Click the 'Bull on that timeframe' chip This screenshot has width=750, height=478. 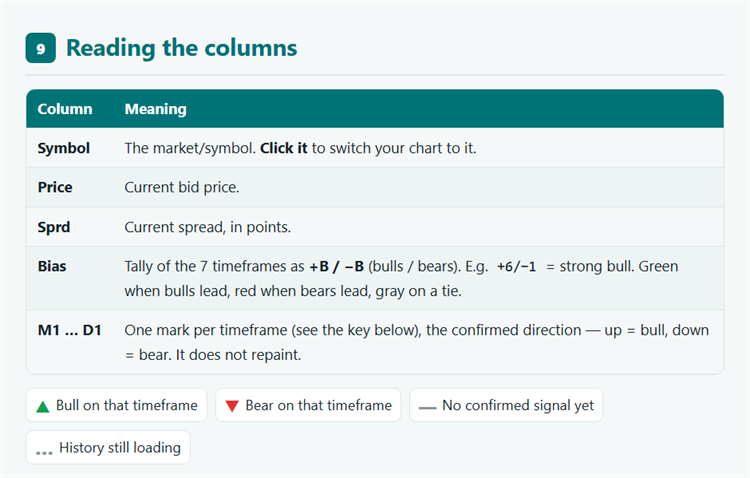(x=116, y=405)
